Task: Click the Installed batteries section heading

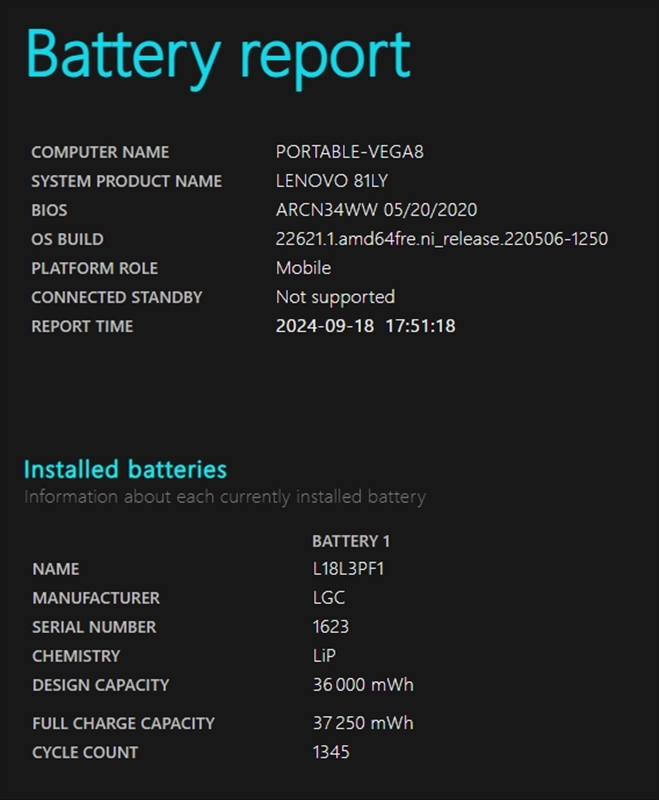Action: 125,469
